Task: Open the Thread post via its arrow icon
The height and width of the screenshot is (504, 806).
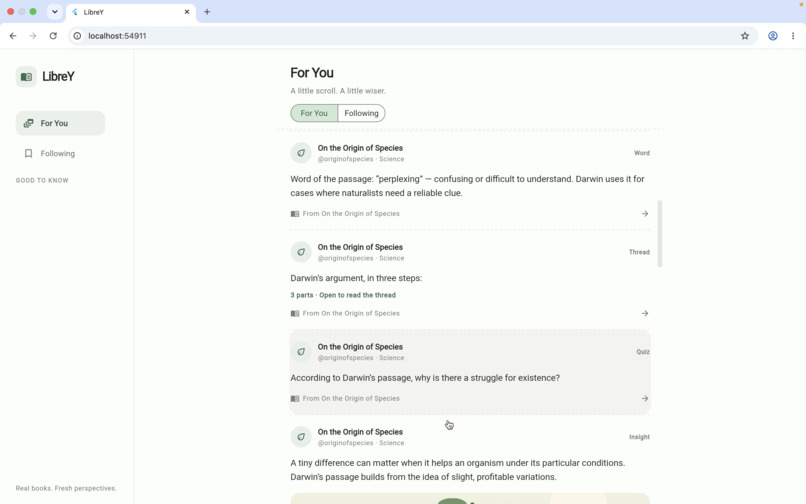Action: point(645,313)
